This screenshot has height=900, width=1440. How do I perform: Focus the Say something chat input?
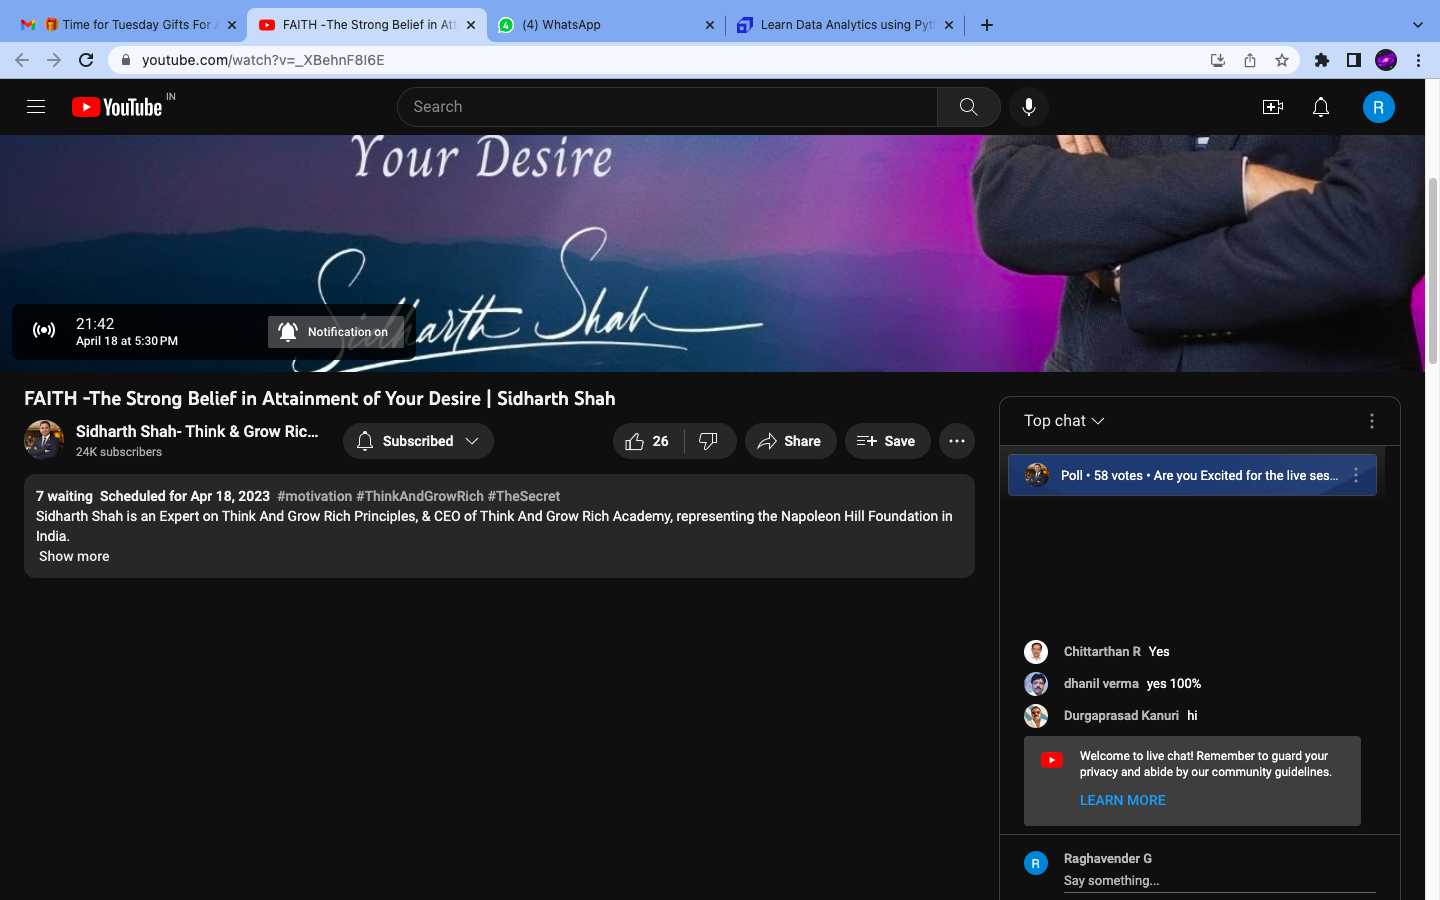[x=1219, y=881]
